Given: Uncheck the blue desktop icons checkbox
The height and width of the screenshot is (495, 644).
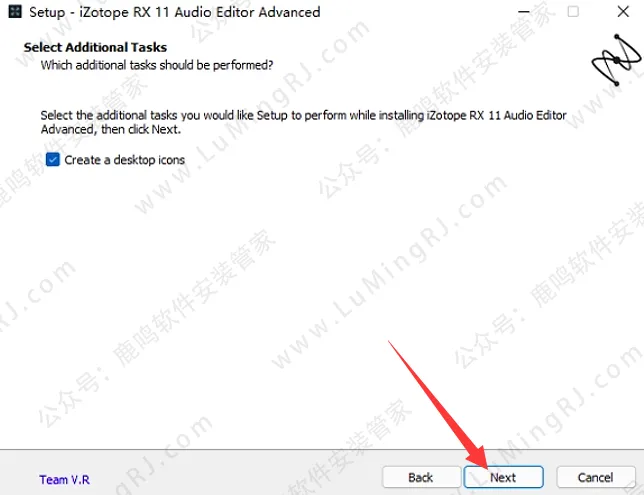Looking at the screenshot, I should pos(53,159).
